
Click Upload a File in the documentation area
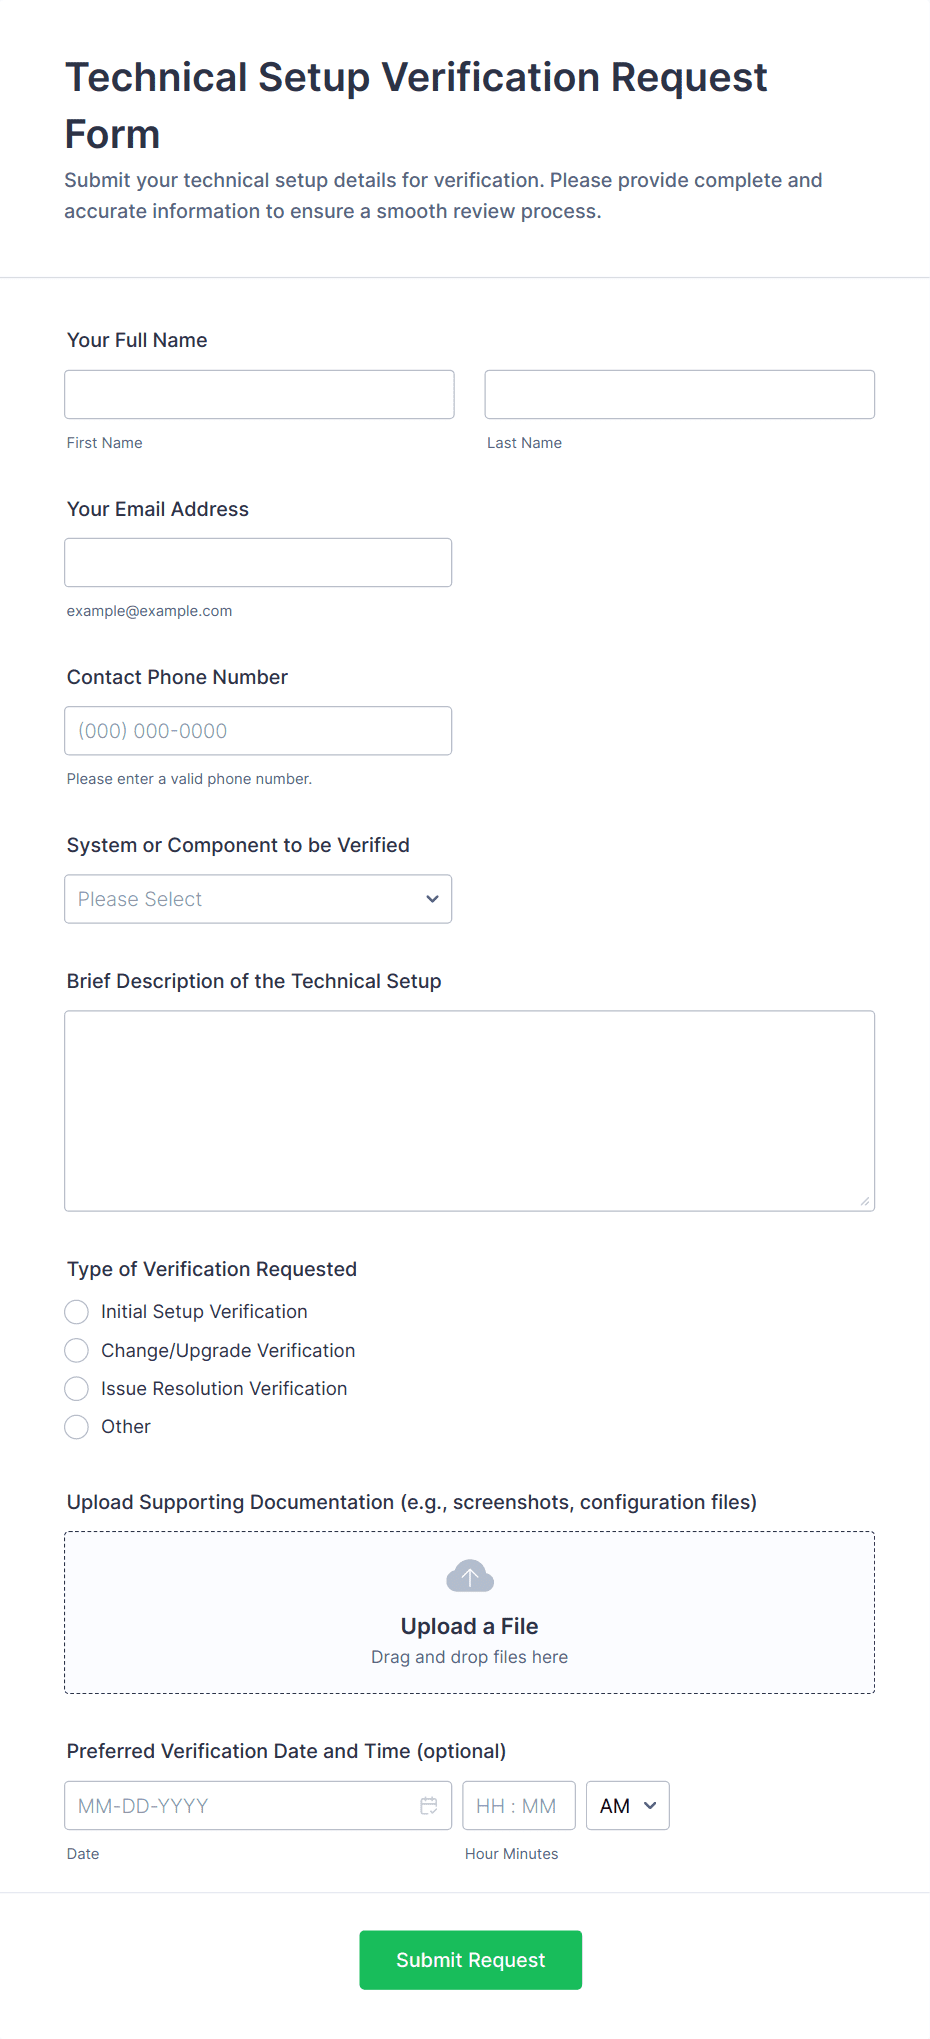pyautogui.click(x=469, y=1625)
